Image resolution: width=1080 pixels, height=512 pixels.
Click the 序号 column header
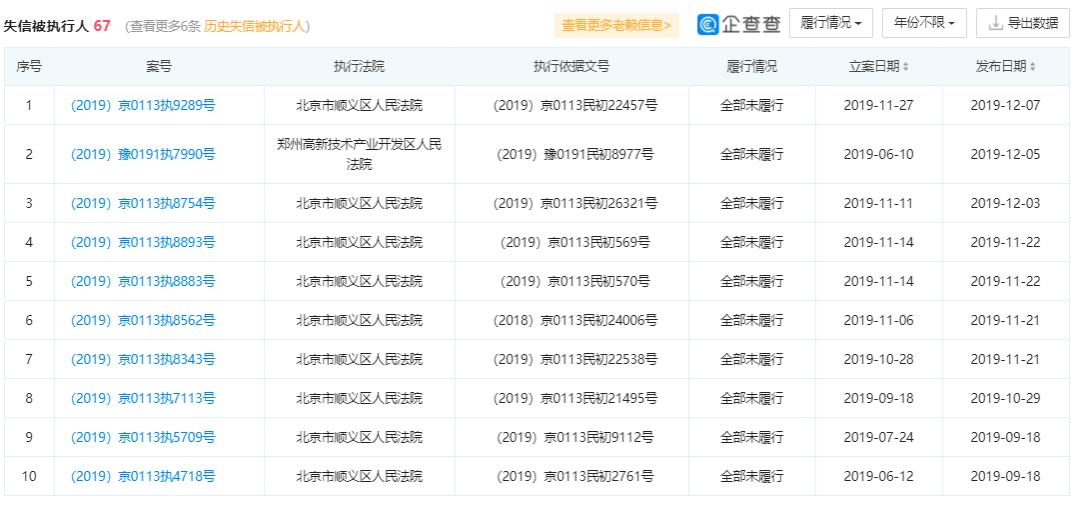[29, 67]
